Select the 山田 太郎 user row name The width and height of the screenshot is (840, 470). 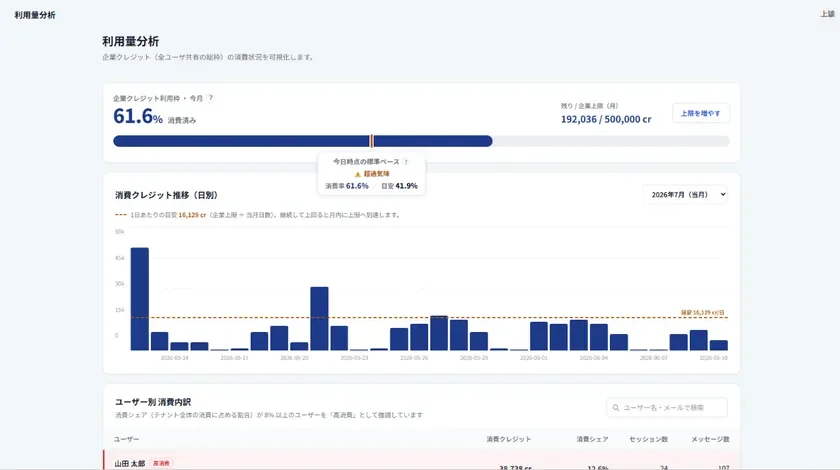tap(130, 464)
